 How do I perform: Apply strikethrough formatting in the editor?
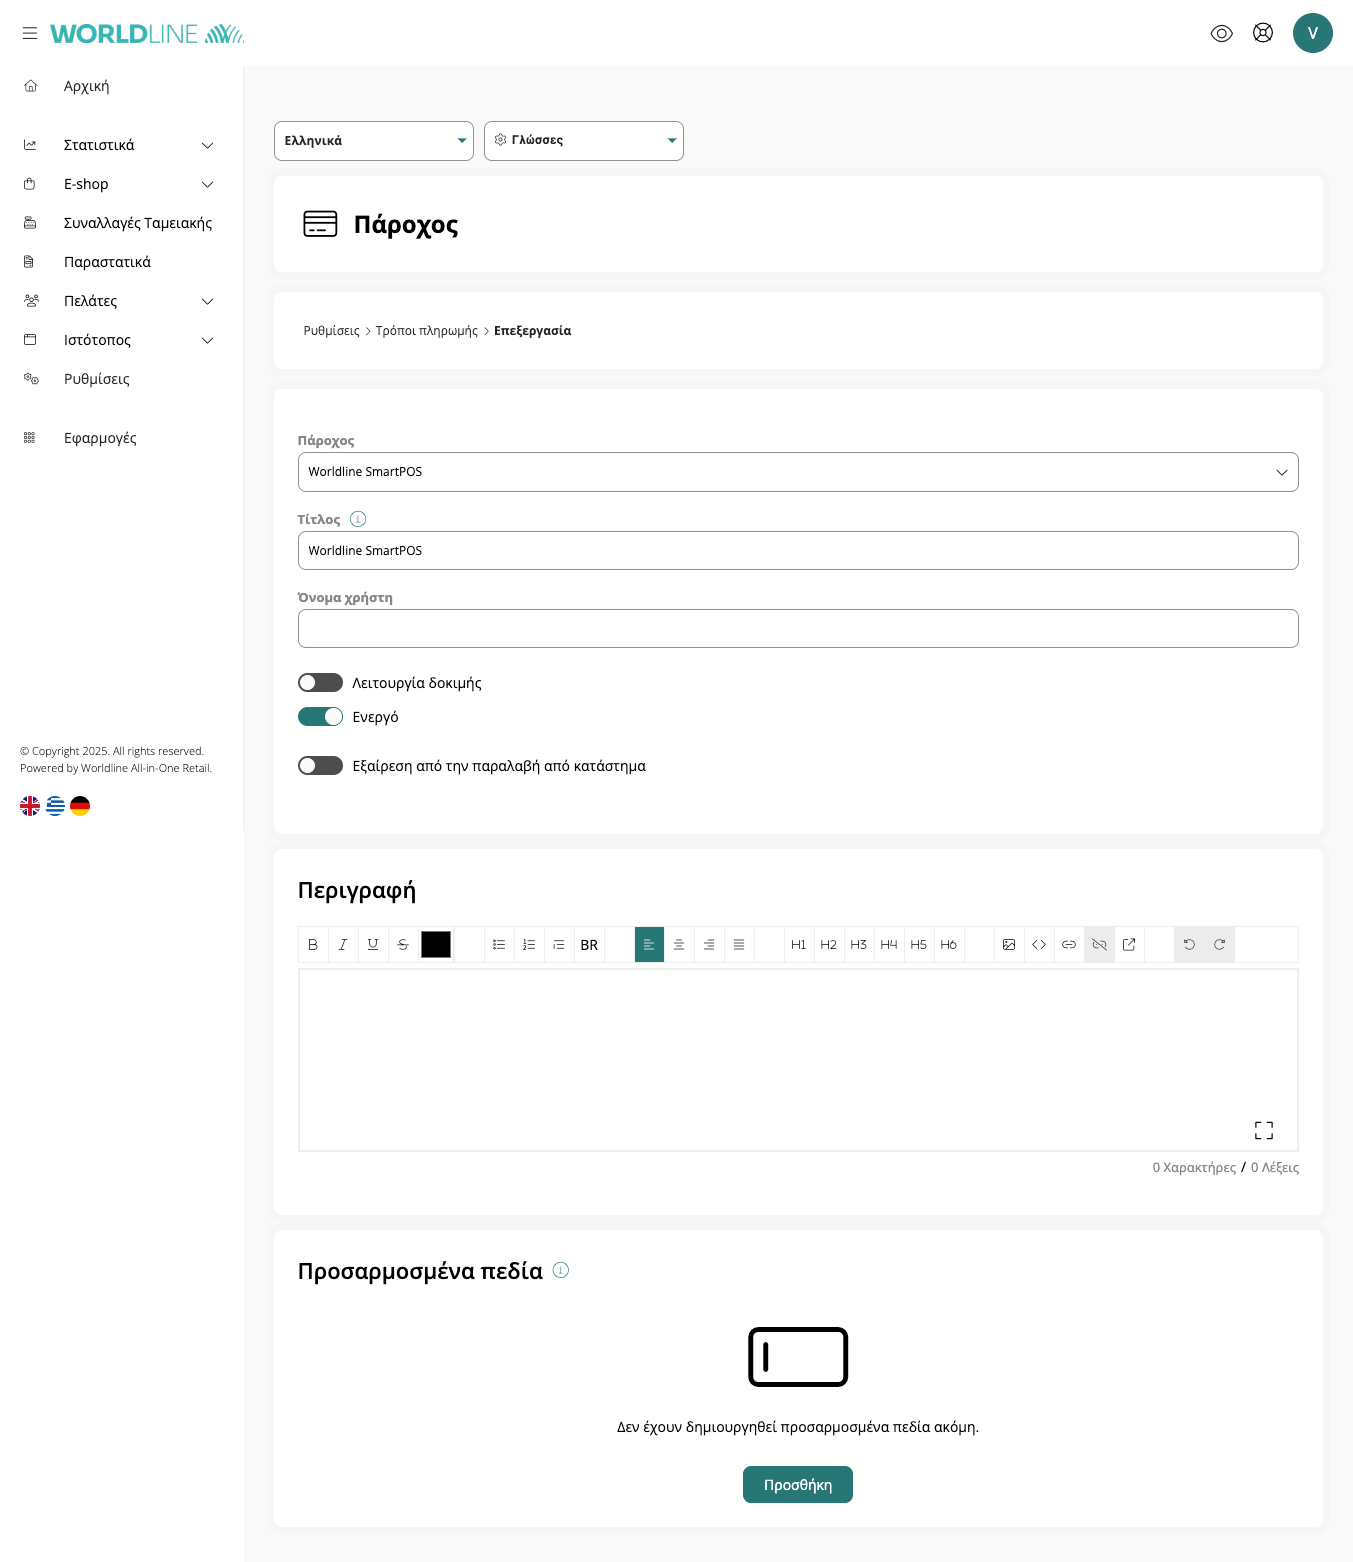403,944
